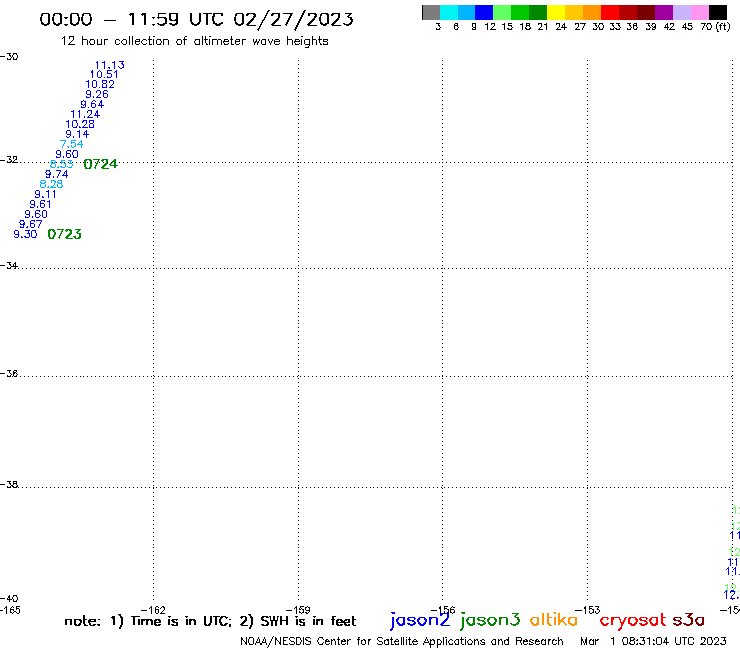Screen dimensions: 740x650
Task: Click the latitude axis label -36
Action: coord(9,374)
